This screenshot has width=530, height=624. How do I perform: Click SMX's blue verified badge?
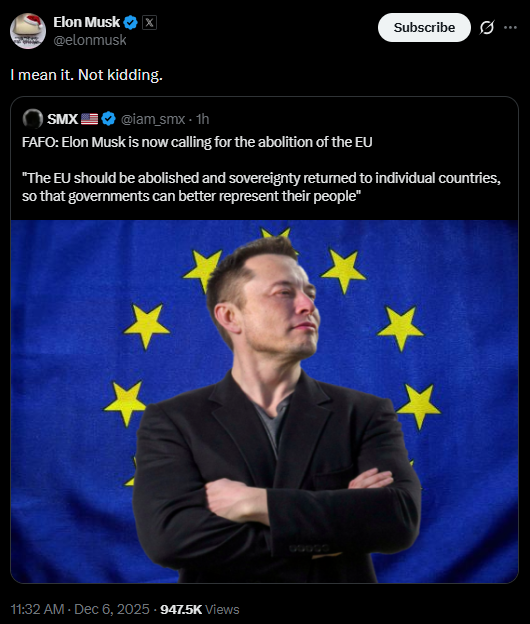click(108, 119)
